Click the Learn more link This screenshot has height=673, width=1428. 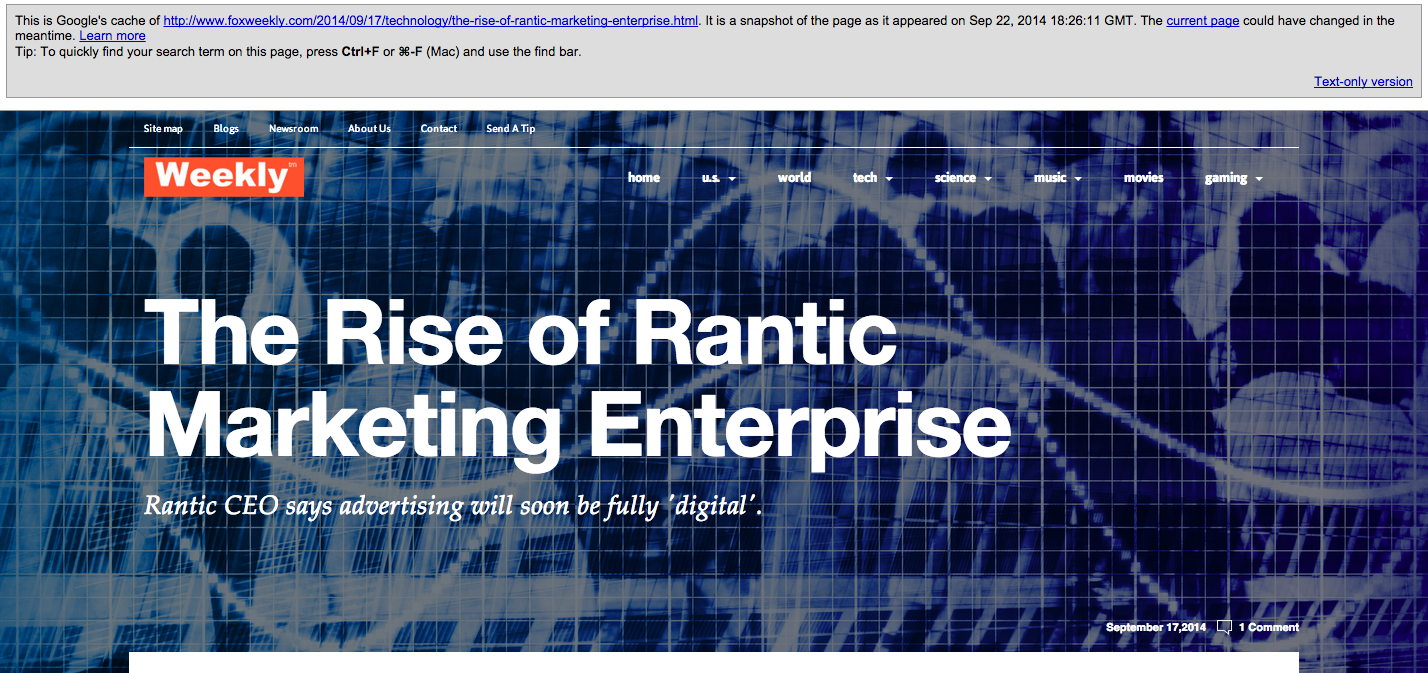(113, 35)
